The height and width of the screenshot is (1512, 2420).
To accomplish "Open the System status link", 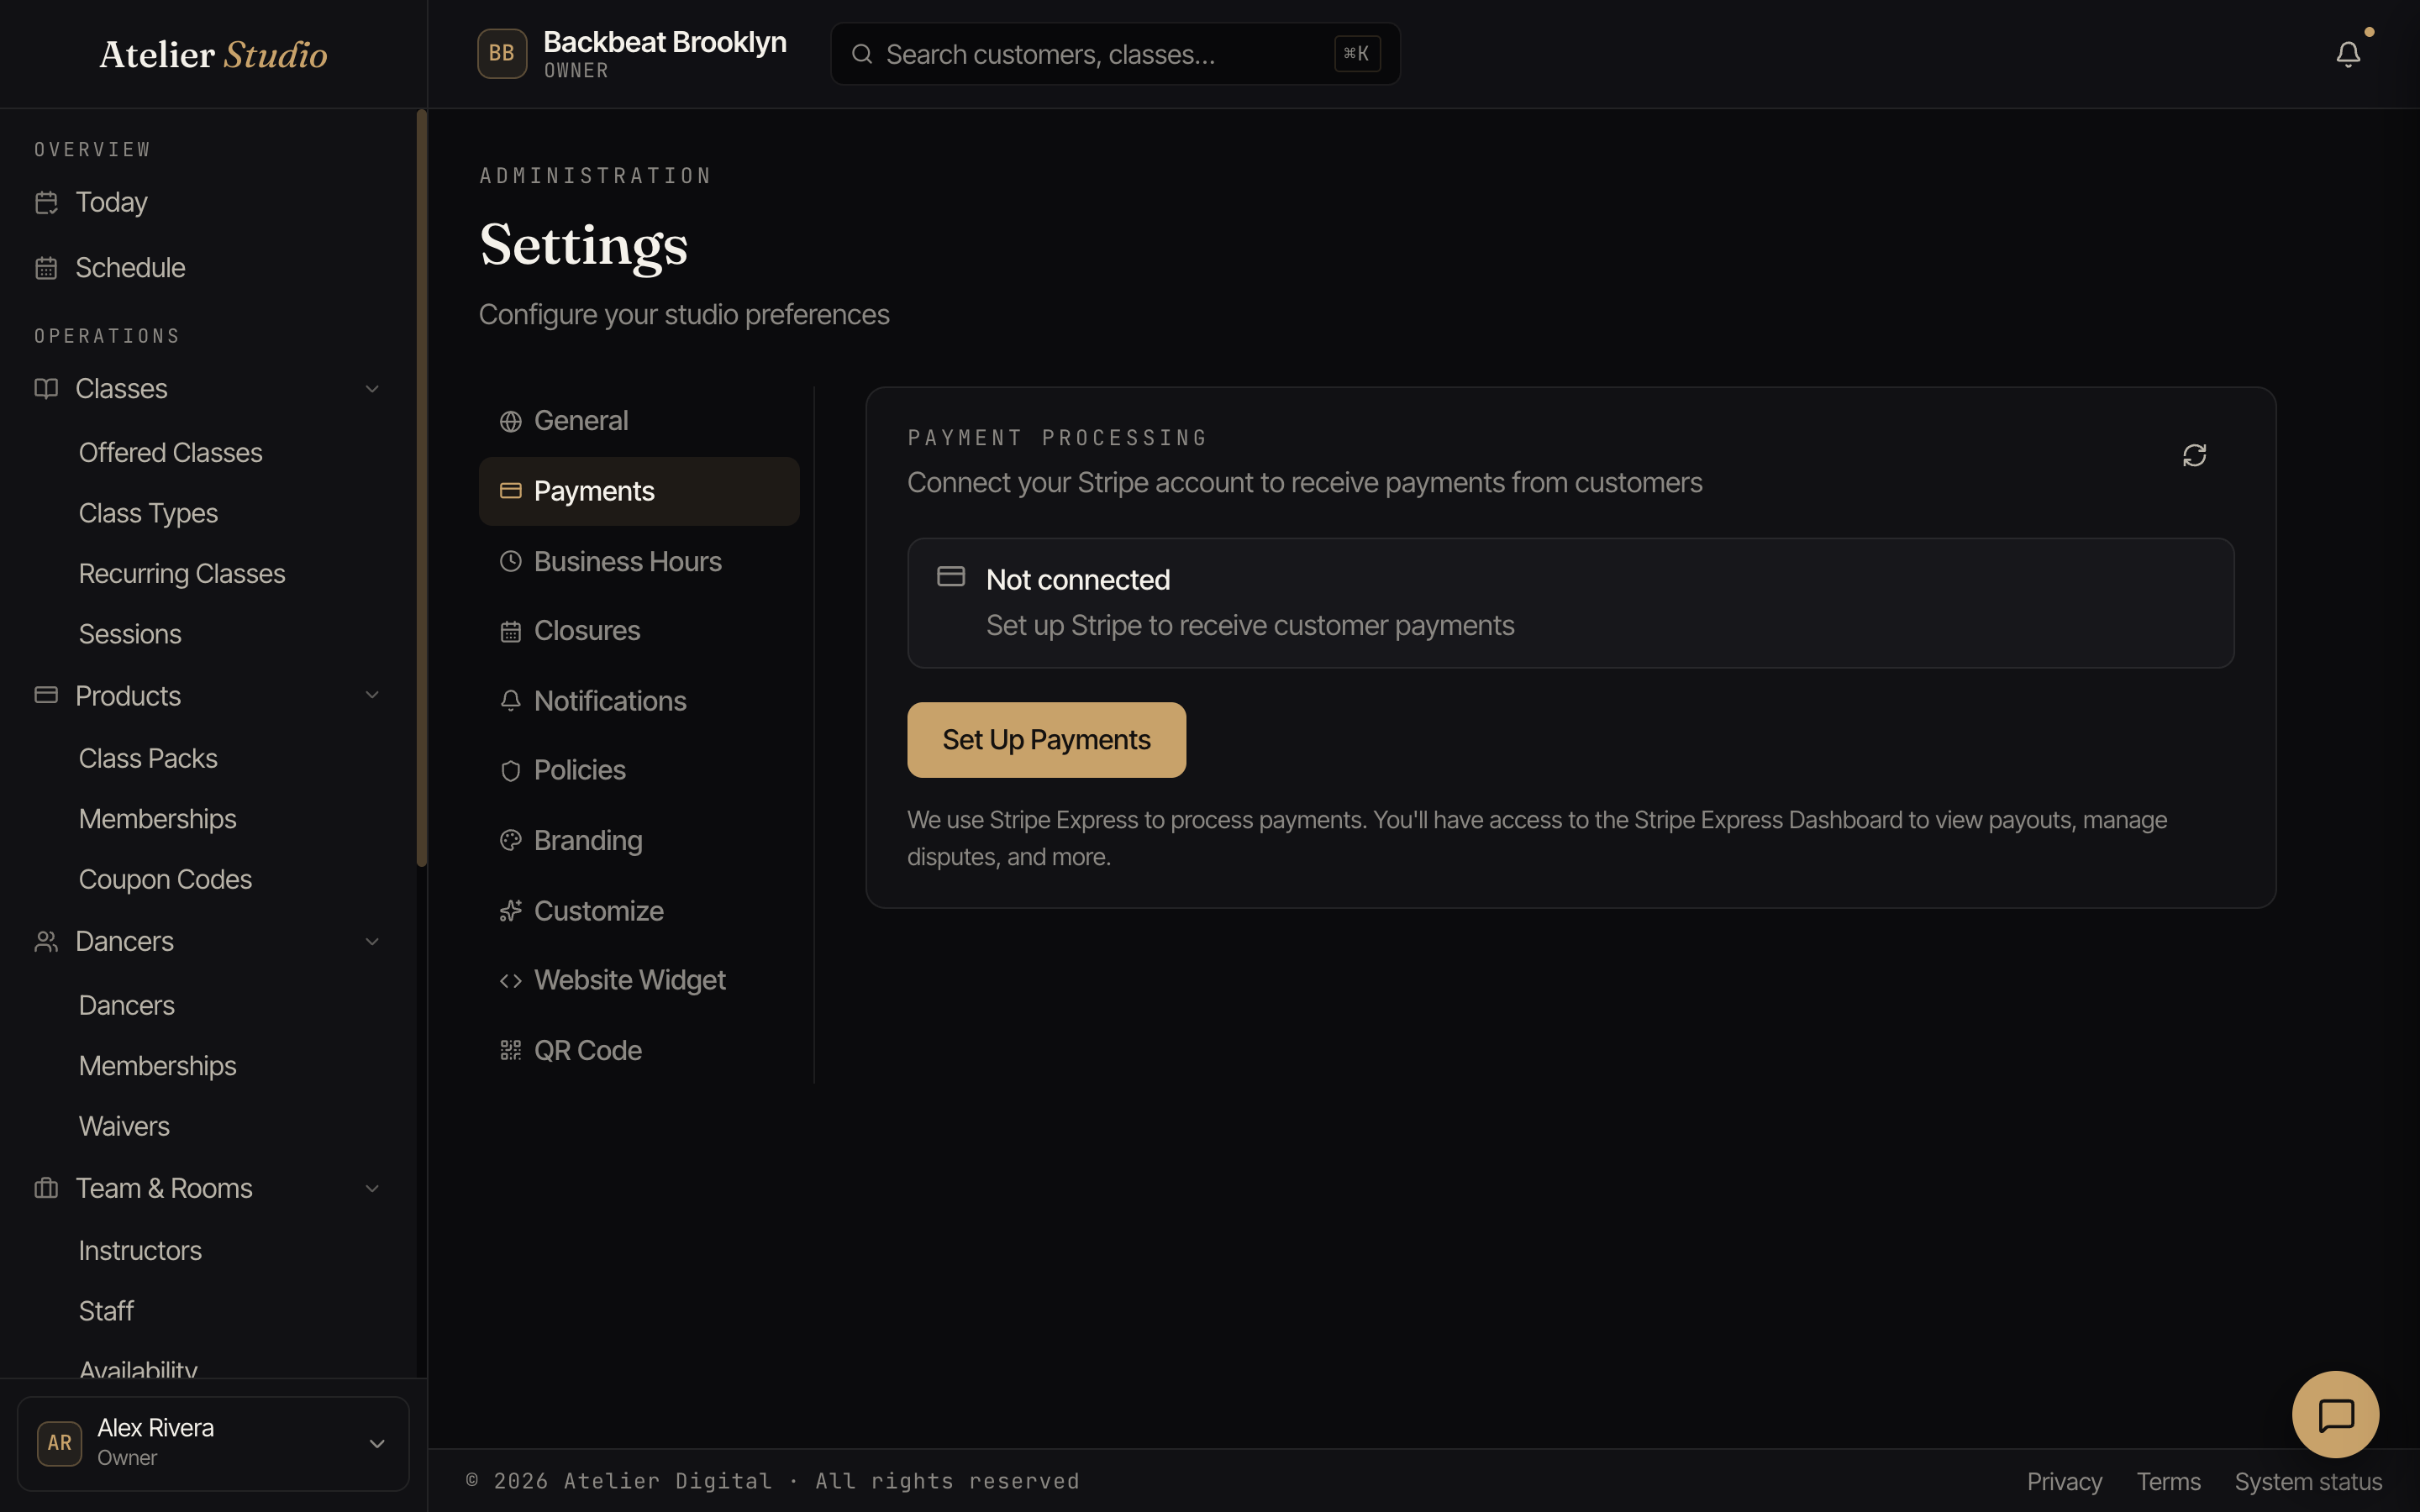I will (x=2308, y=1481).
